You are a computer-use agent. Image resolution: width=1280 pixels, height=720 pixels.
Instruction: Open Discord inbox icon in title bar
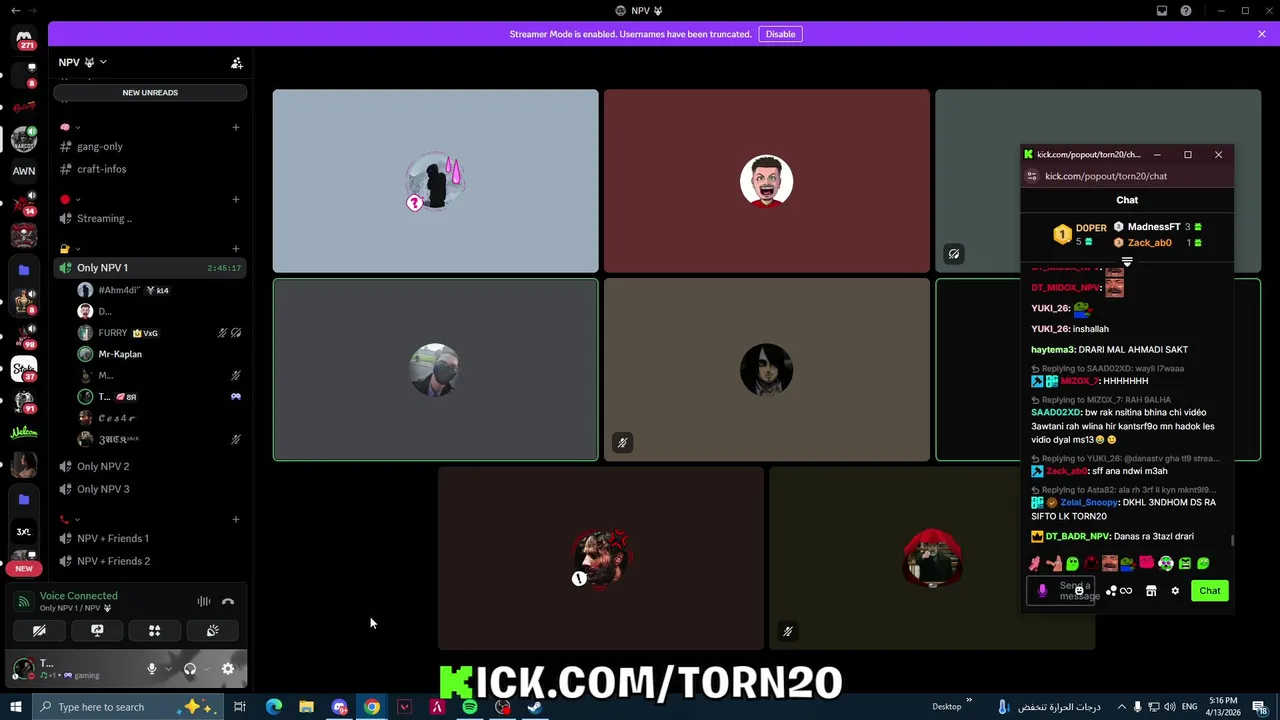[1162, 11]
